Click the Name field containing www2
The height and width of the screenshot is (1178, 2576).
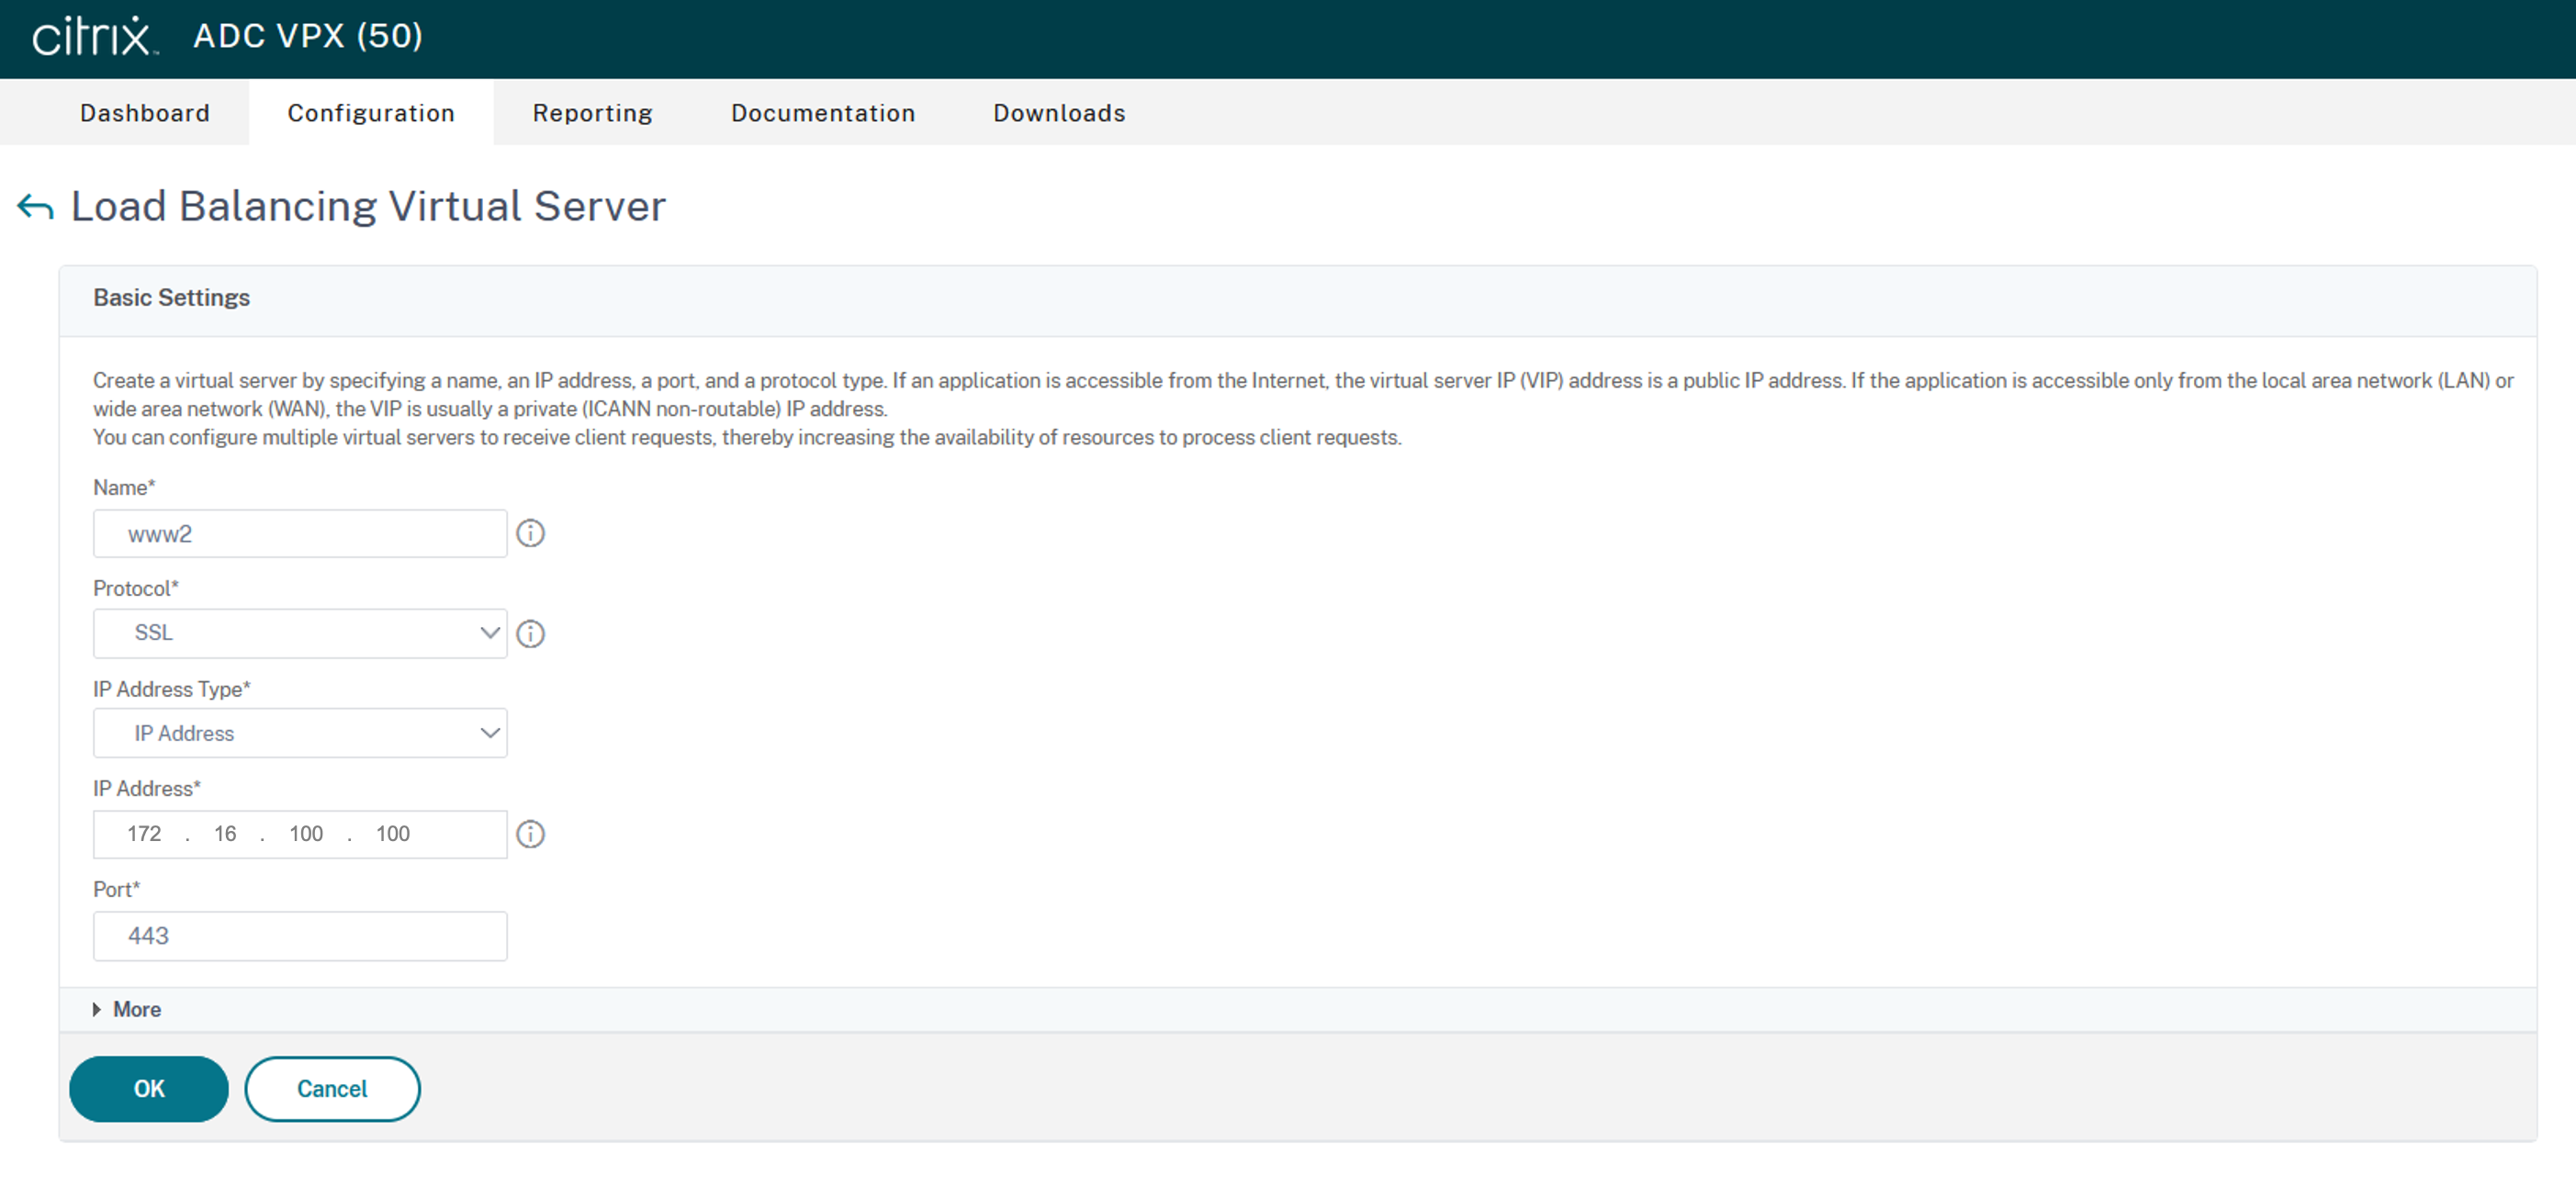click(300, 534)
